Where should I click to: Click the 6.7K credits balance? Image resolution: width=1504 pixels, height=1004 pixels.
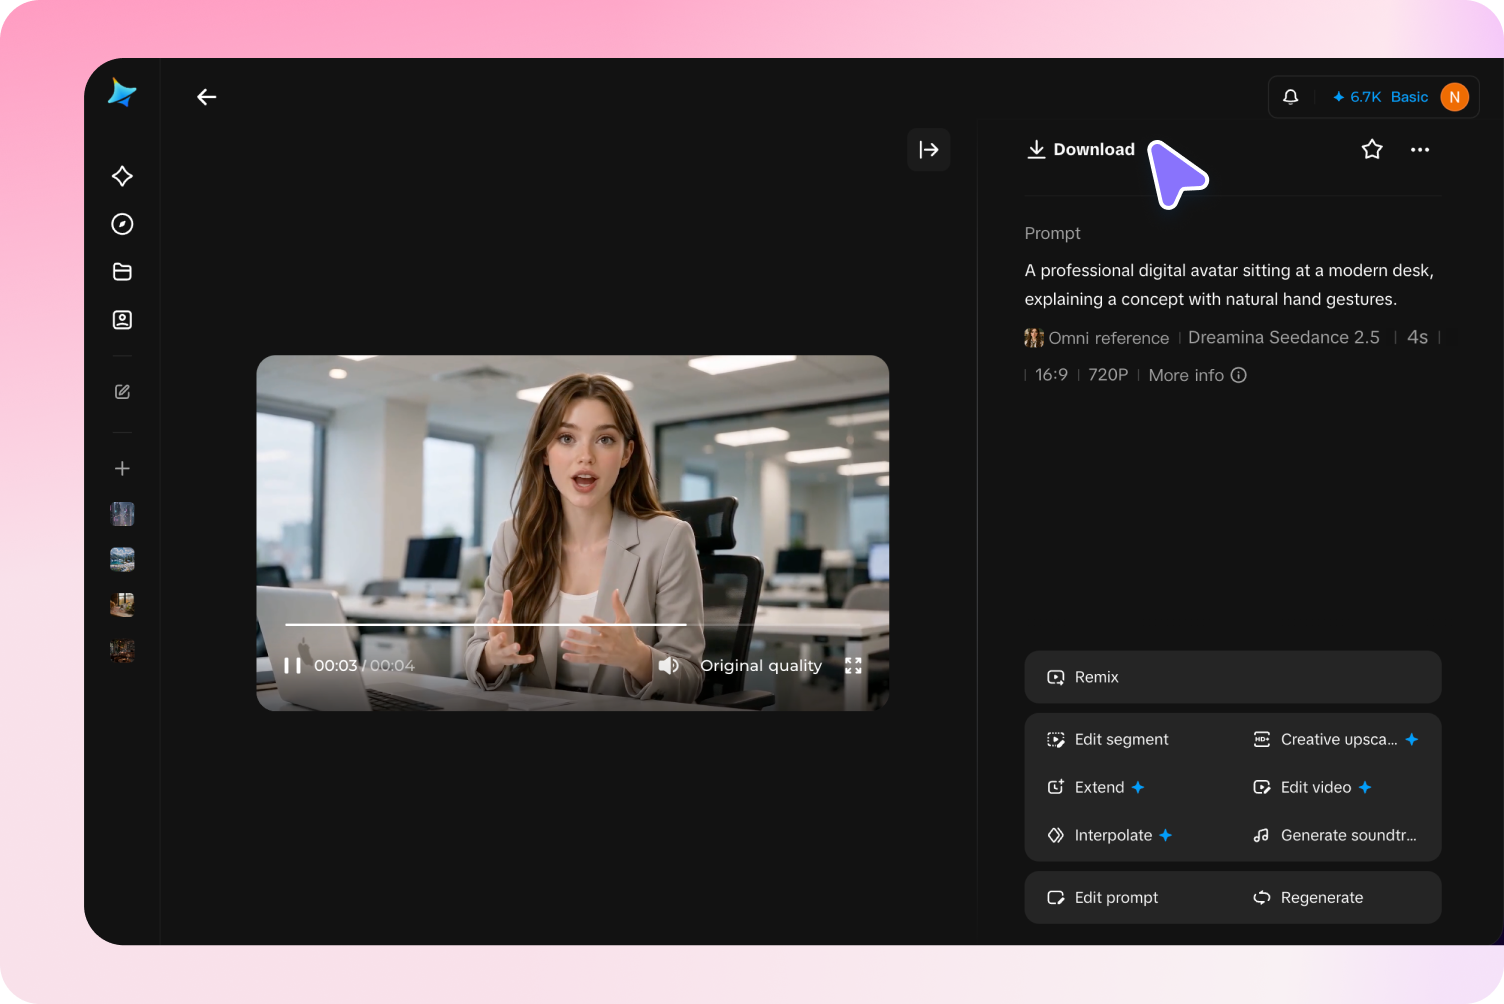coord(1357,97)
